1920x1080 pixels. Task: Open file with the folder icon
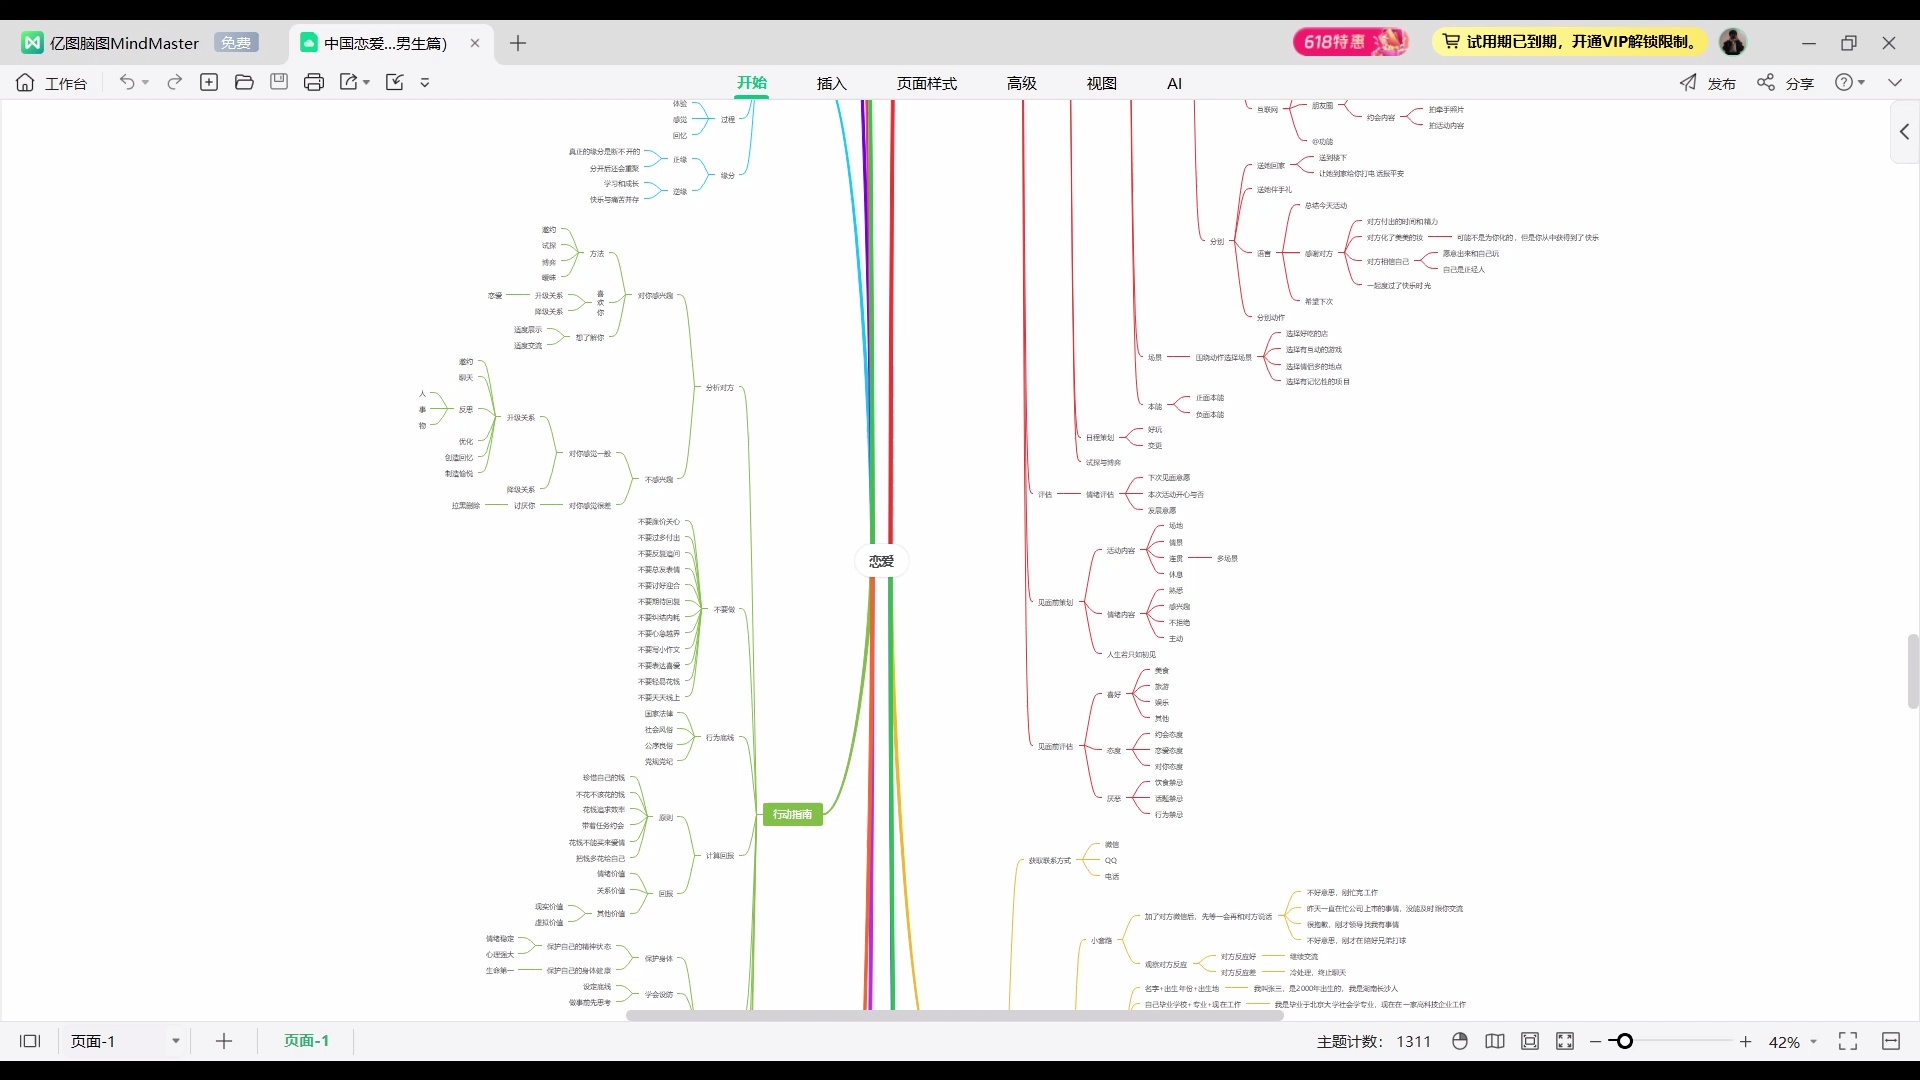pos(244,82)
